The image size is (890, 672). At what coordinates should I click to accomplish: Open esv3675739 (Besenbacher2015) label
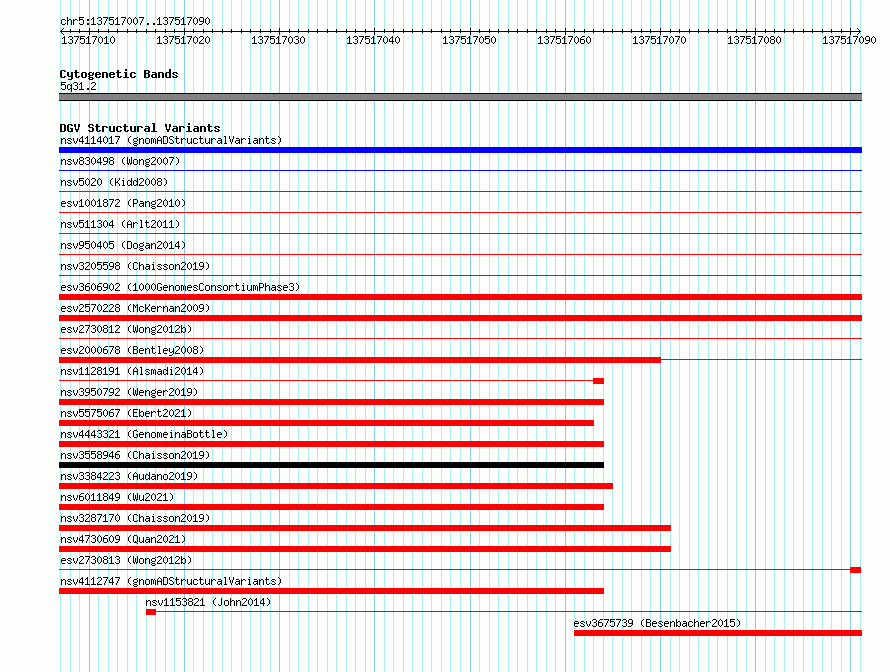click(657, 623)
